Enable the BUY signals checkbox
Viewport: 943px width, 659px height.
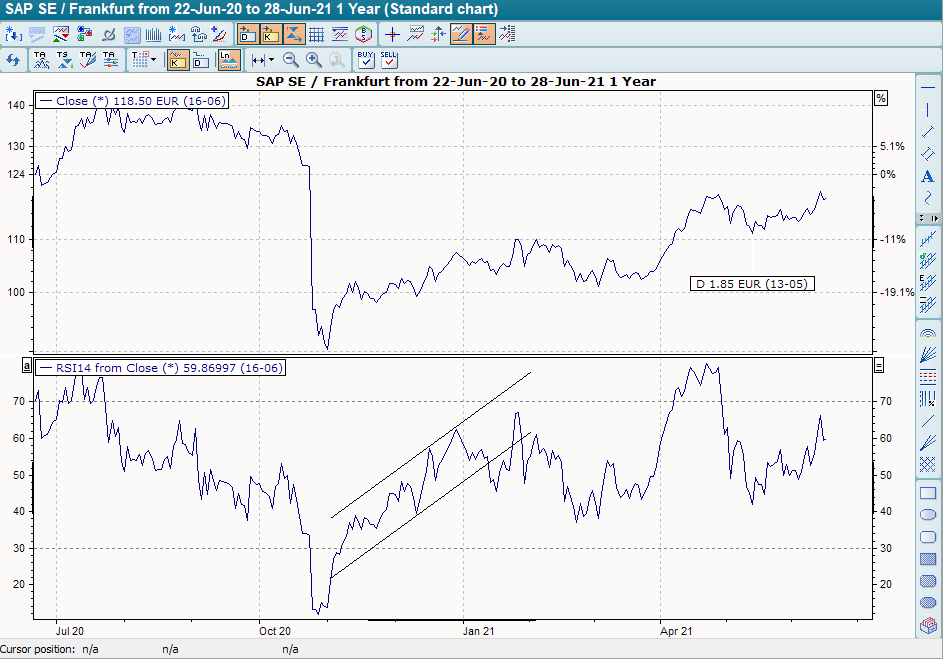(364, 59)
